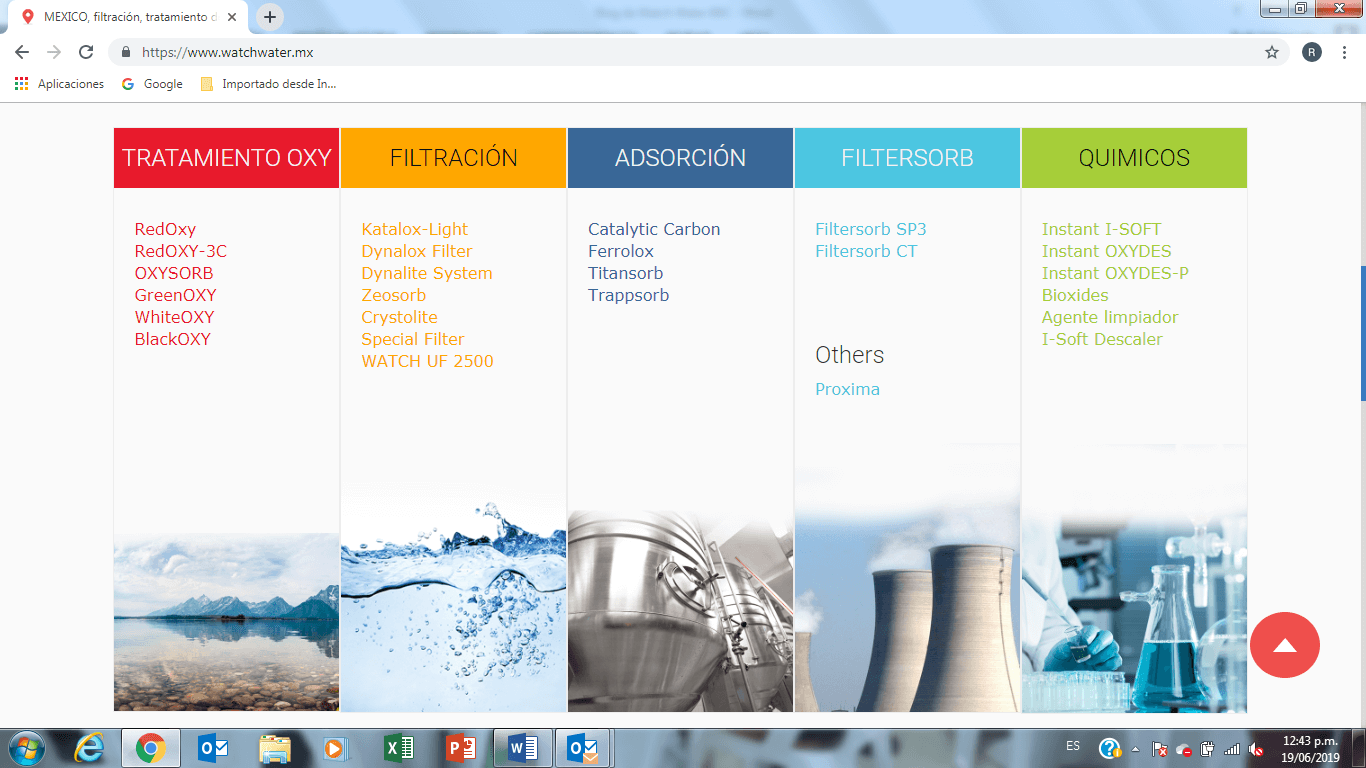
Task: Click the ES language indicator
Action: point(1073,746)
